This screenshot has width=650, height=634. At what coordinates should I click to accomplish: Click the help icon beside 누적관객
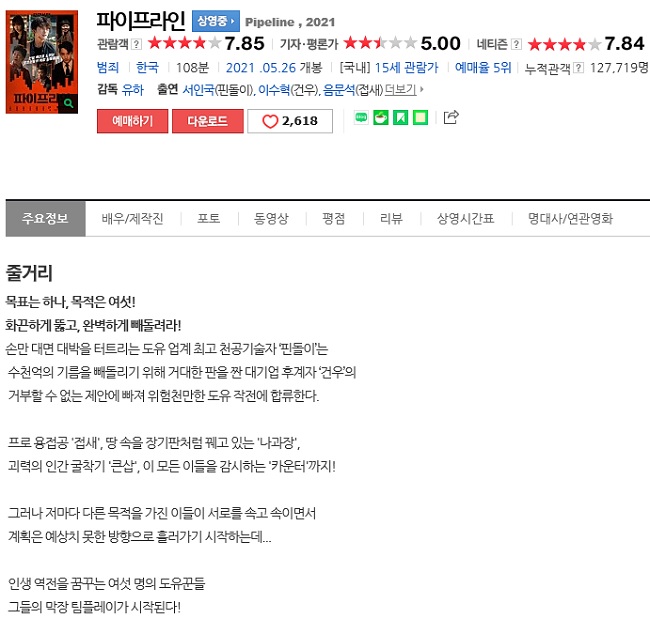[x=579, y=68]
